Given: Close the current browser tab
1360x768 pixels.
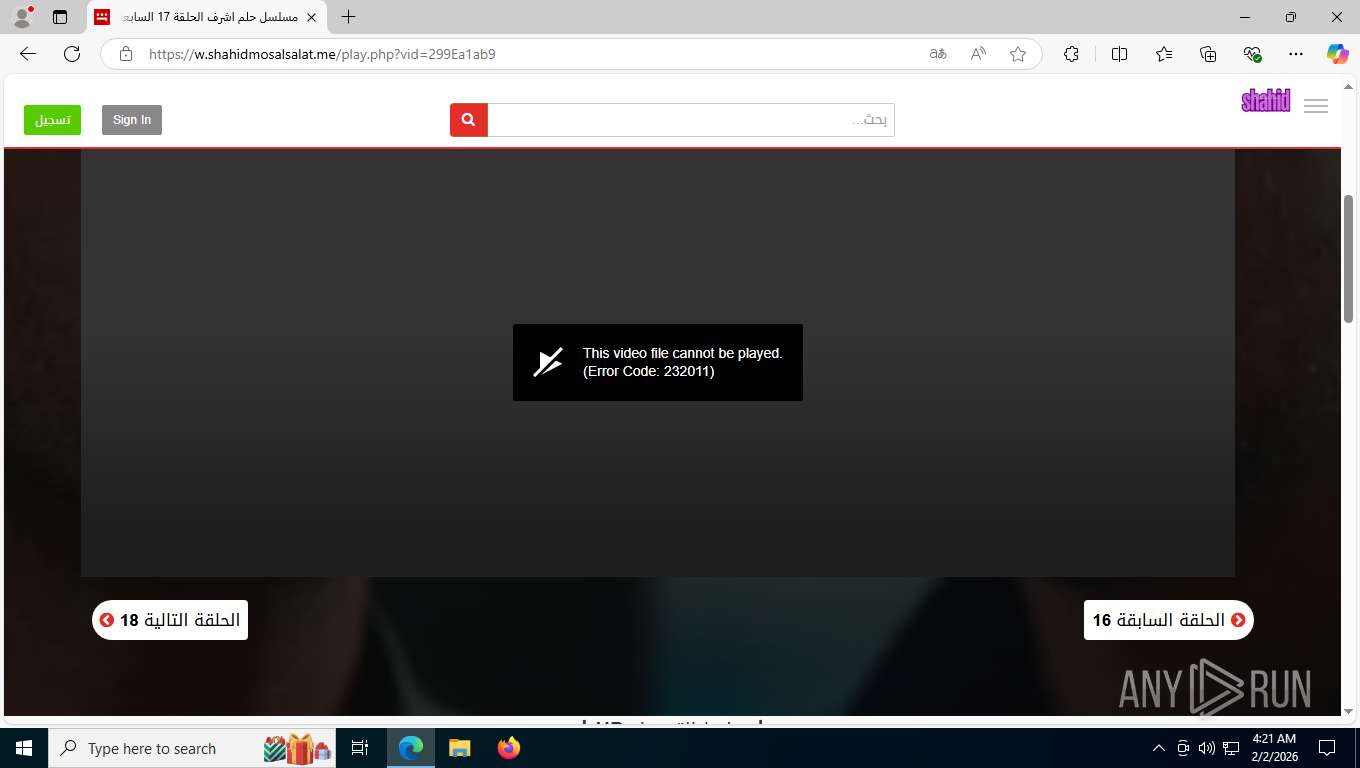Looking at the screenshot, I should (x=311, y=17).
